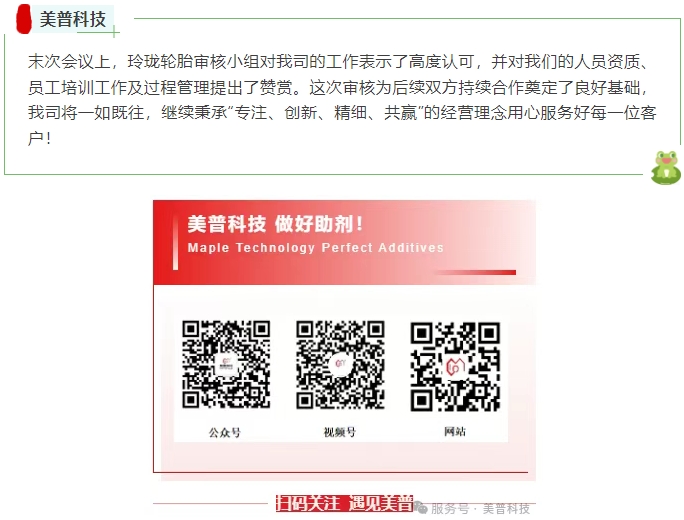The height and width of the screenshot is (520, 684).
Task: Click the 公众号 label under the QR code
Action: pos(225,432)
